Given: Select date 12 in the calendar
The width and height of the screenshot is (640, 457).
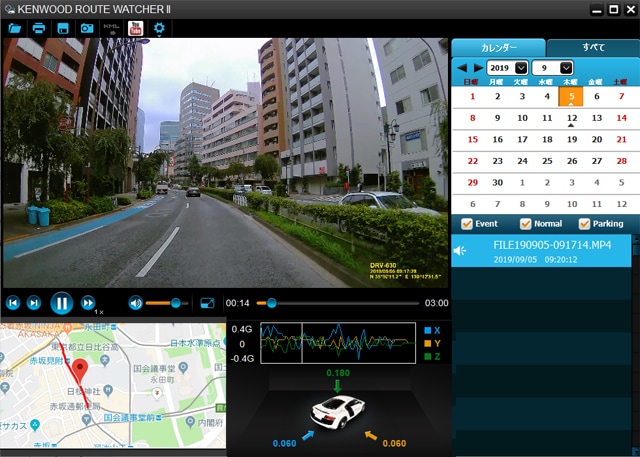Looking at the screenshot, I should (571, 118).
